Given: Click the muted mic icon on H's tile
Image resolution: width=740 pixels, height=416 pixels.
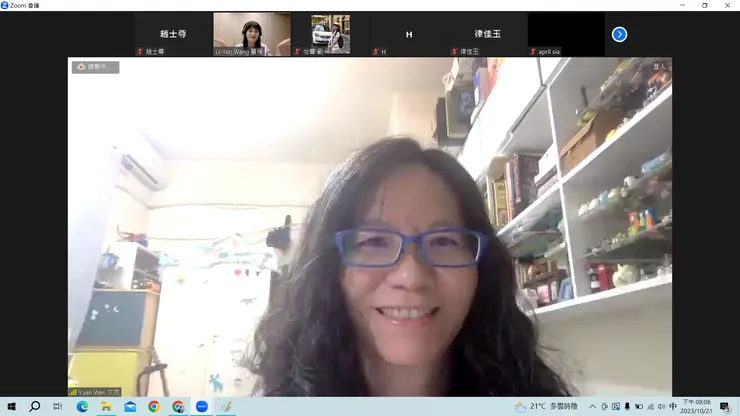Looking at the screenshot, I should [x=376, y=51].
